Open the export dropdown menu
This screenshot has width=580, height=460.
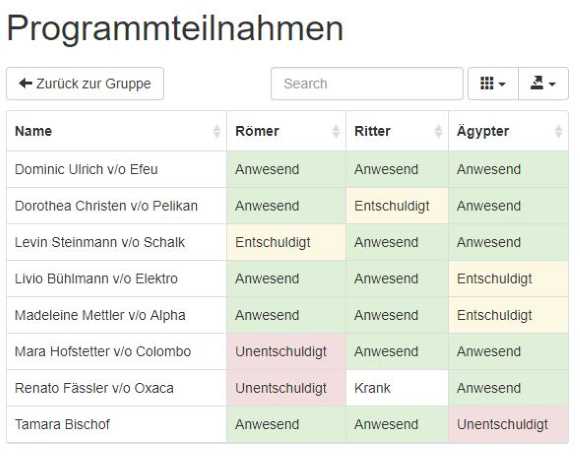543,84
